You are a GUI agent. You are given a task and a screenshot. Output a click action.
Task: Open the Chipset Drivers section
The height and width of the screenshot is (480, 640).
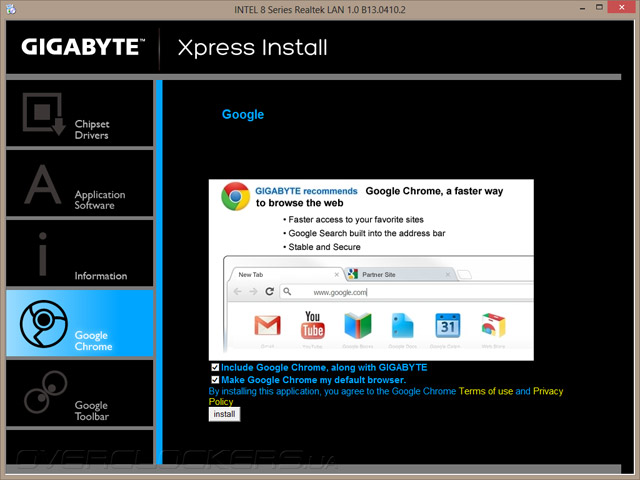pyautogui.click(x=80, y=113)
